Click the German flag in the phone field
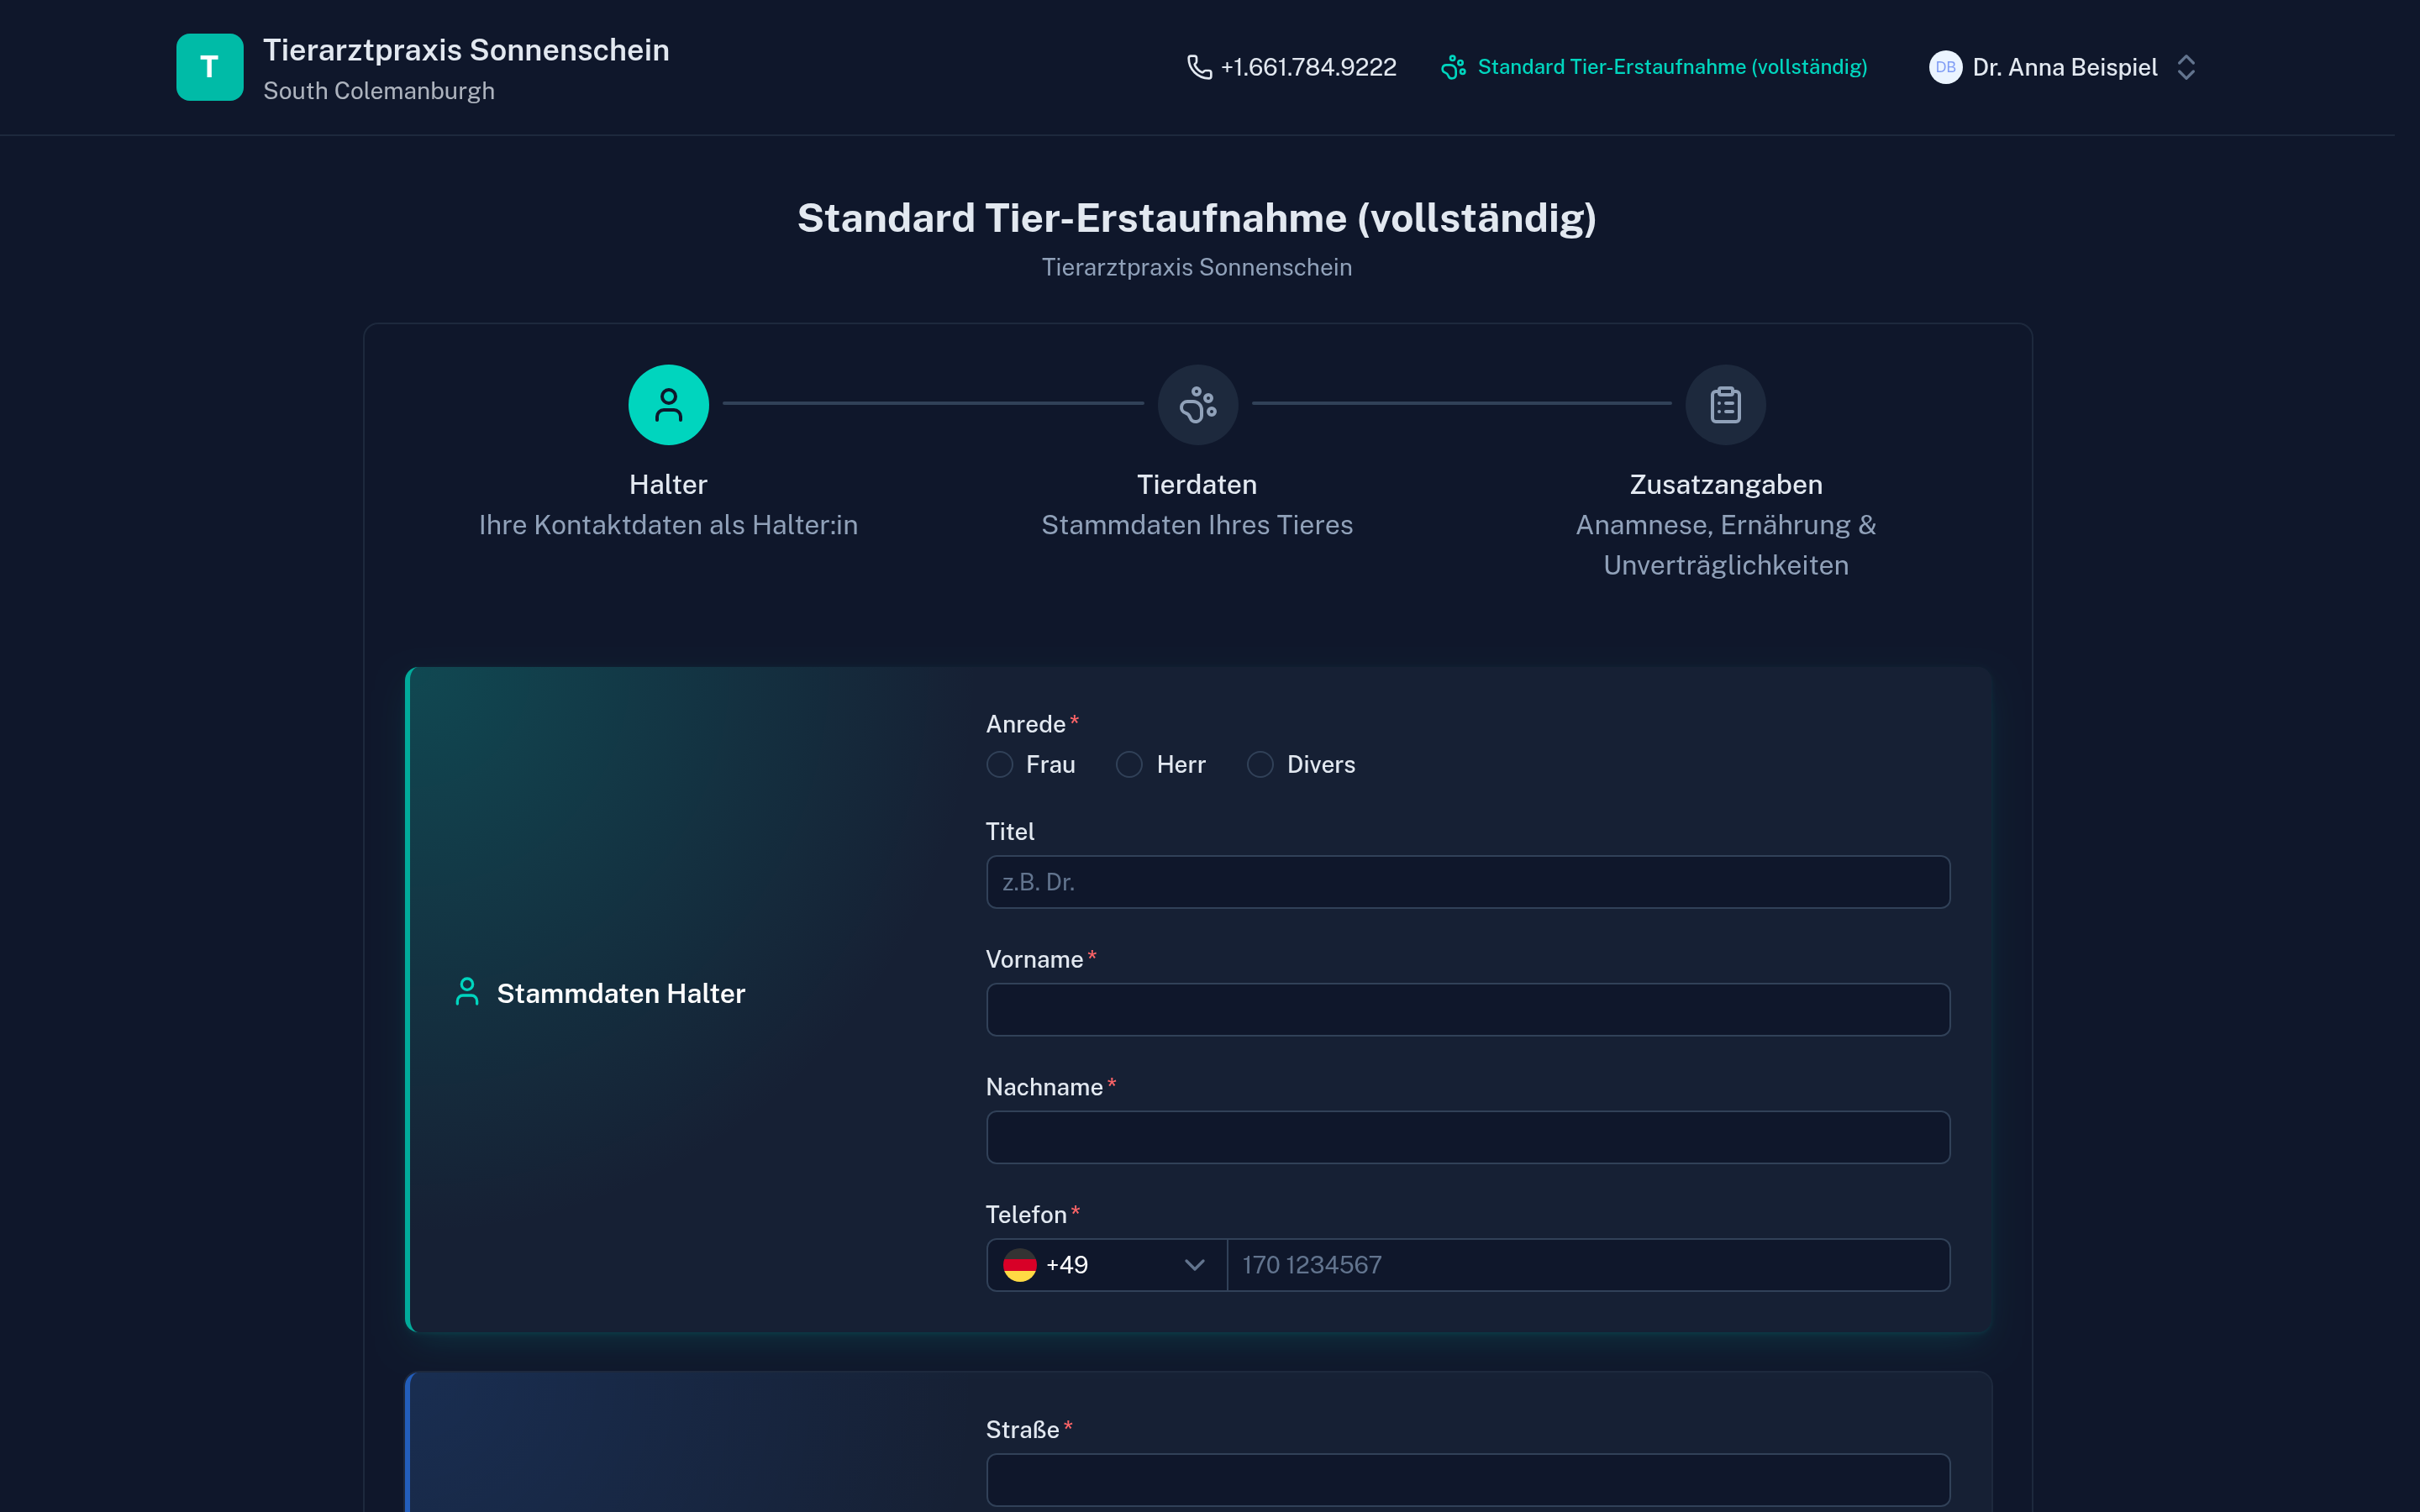The height and width of the screenshot is (1512, 2420). coord(1019,1265)
